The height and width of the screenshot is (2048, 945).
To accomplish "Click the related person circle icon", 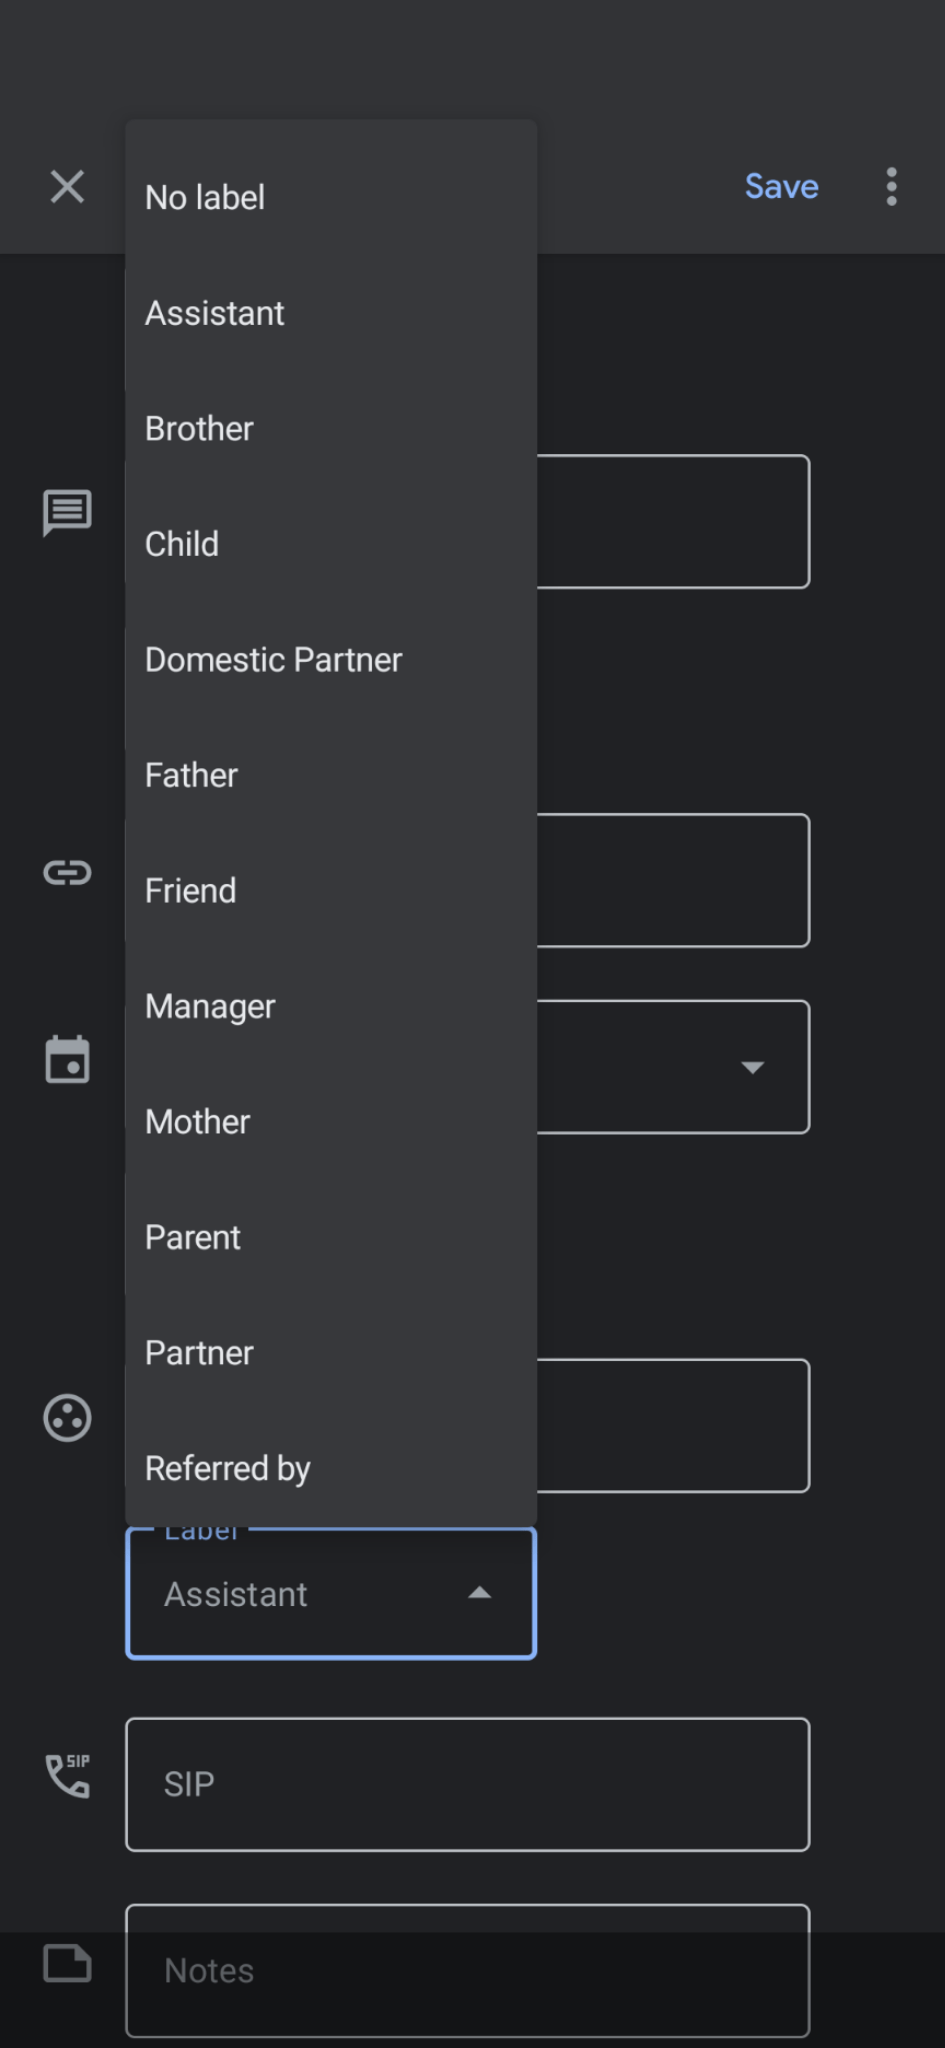I will pos(67,1418).
